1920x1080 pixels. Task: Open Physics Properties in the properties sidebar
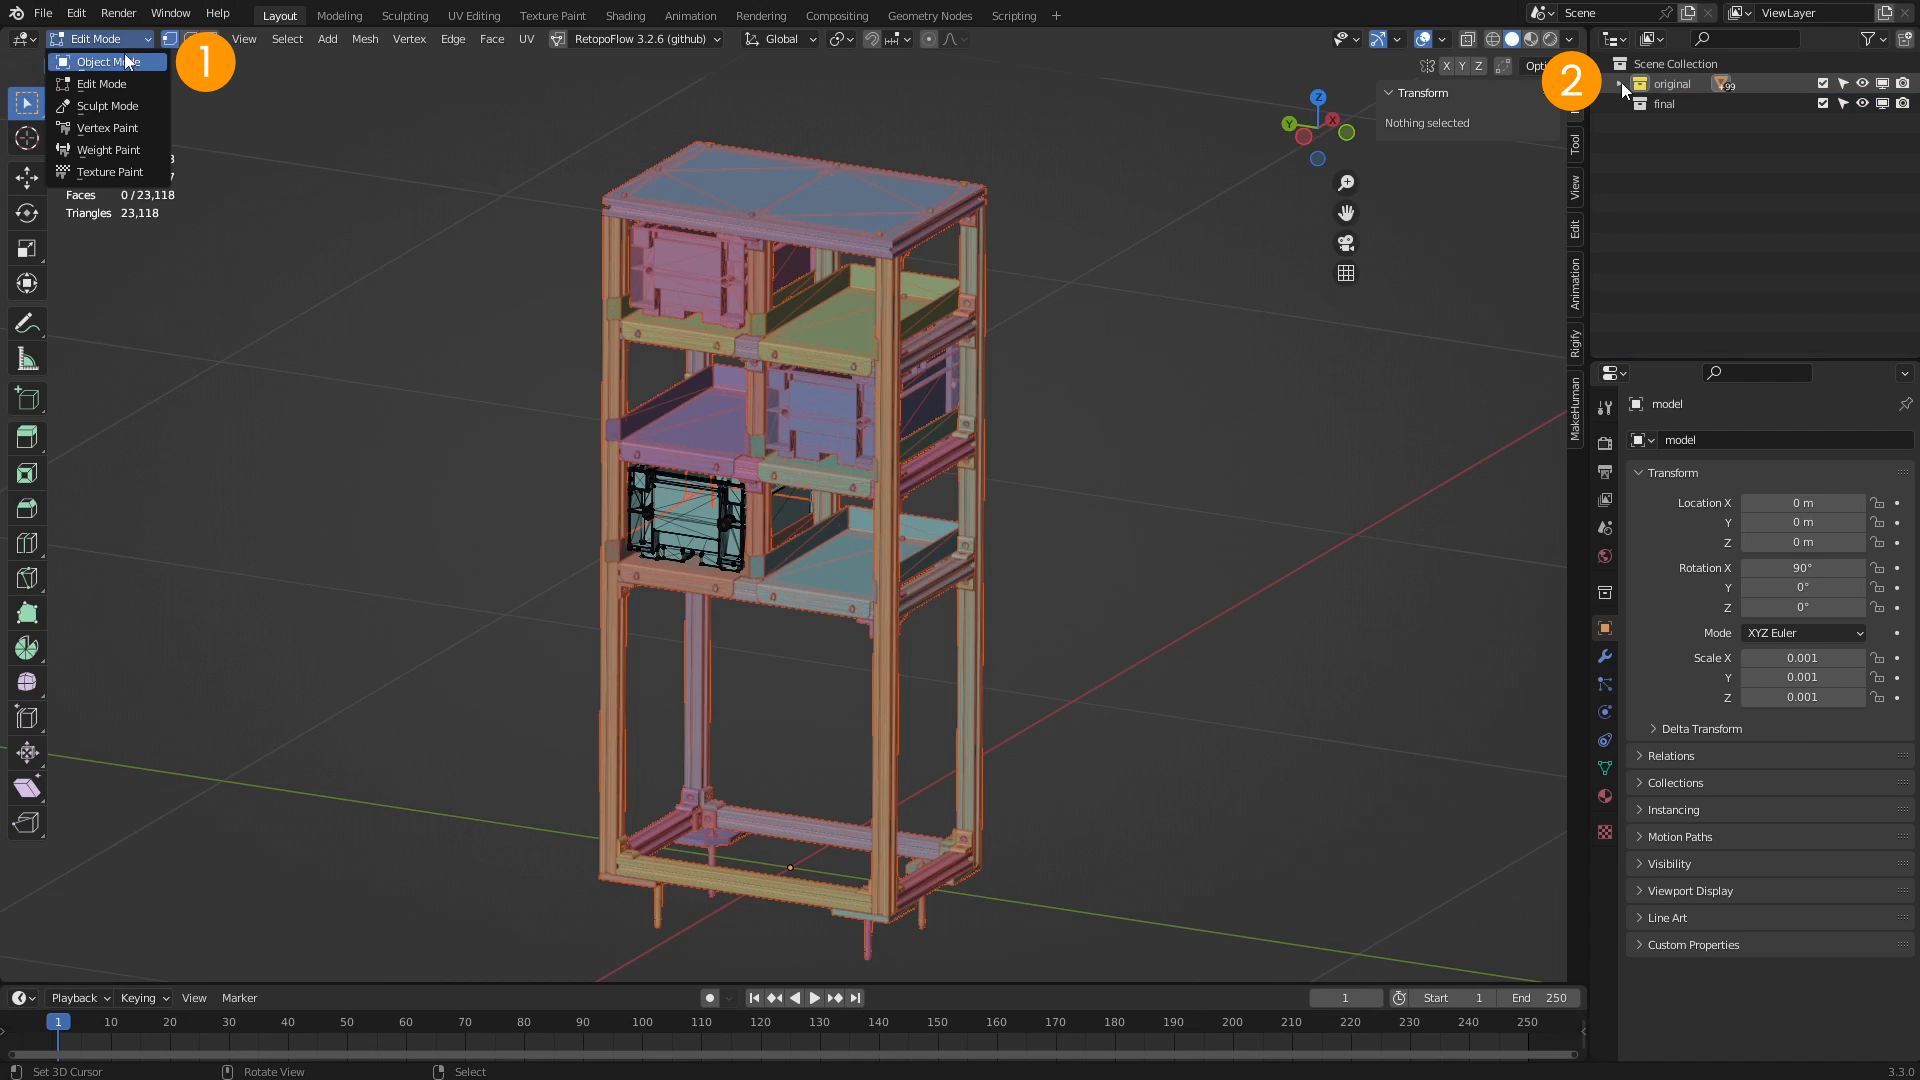point(1604,712)
